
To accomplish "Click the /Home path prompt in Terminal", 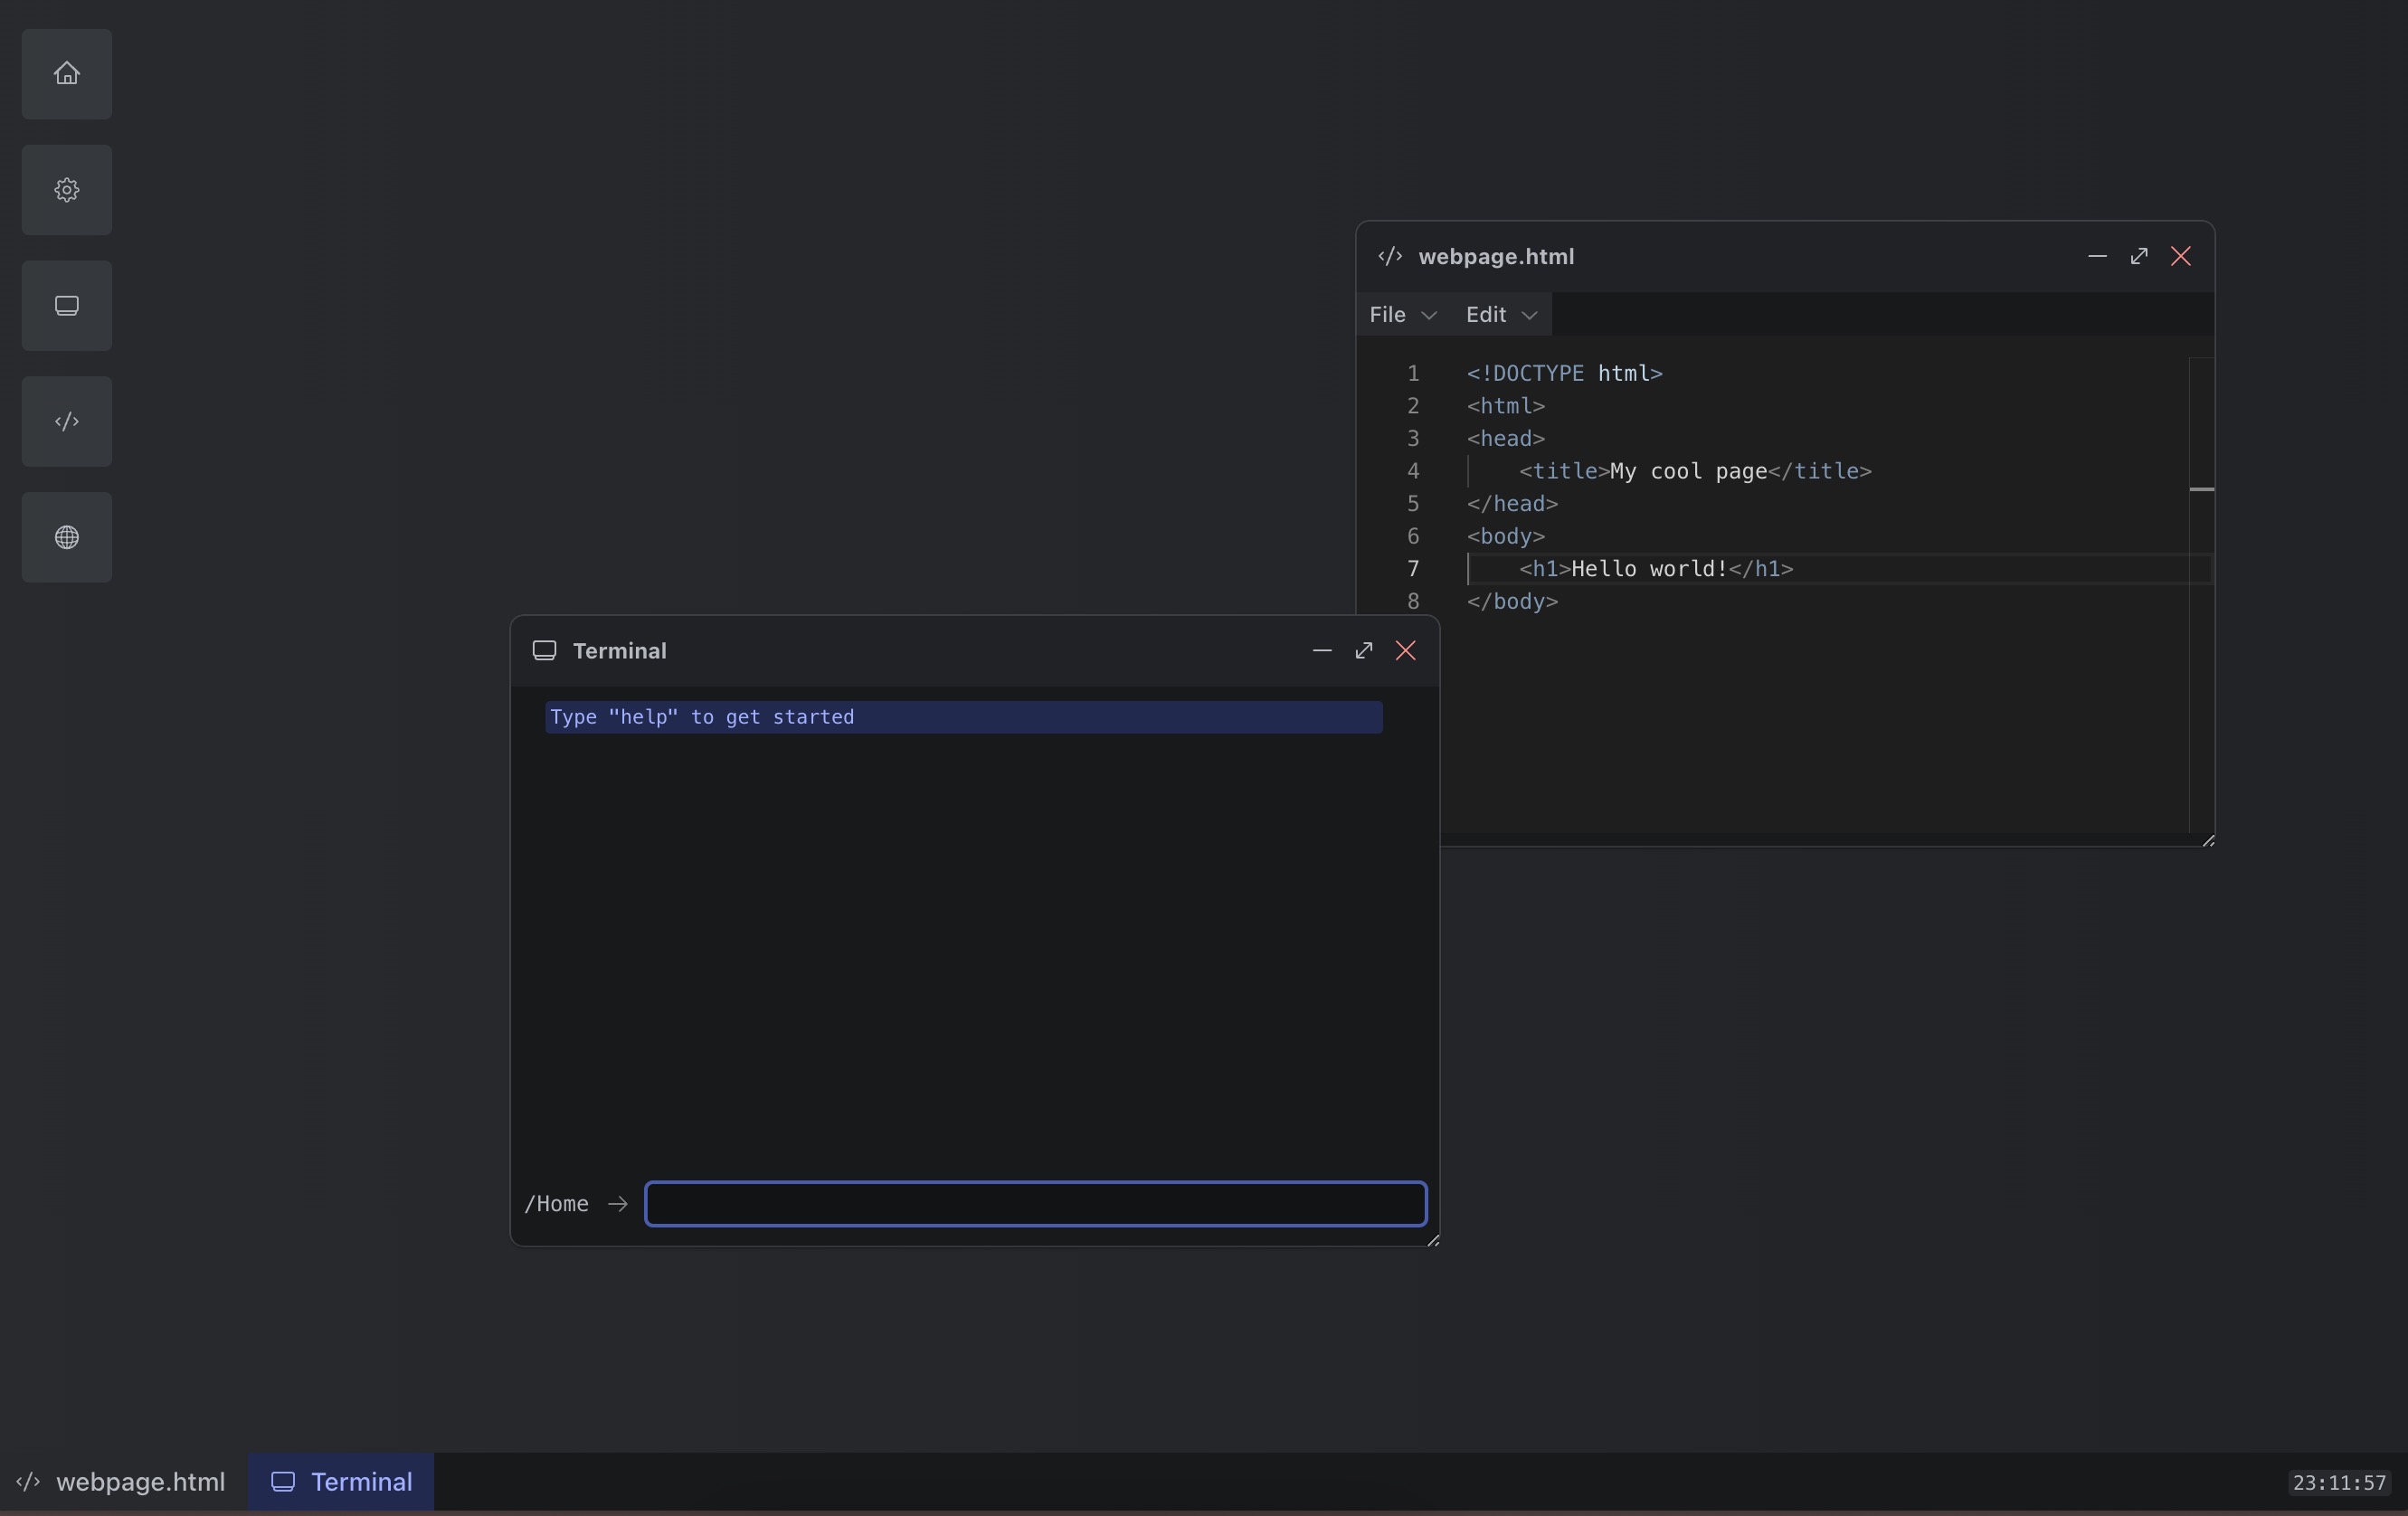I will [x=557, y=1204].
